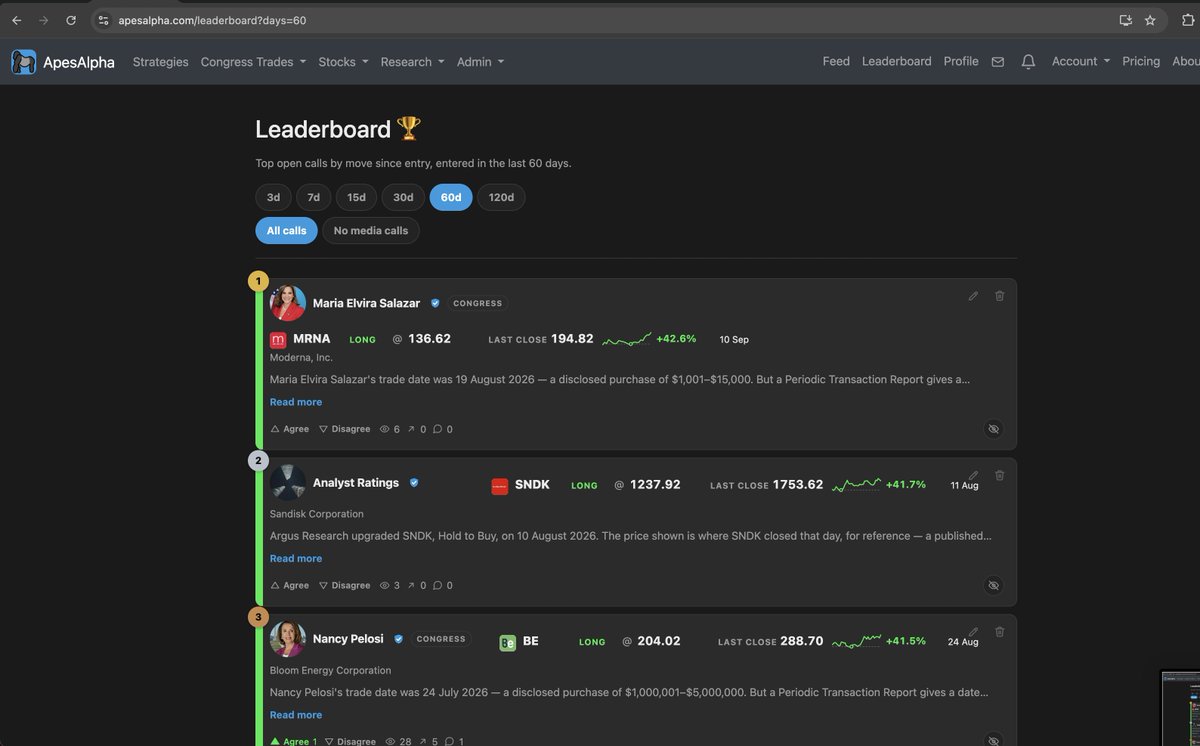Edit the Maria Elvira Salazar call
This screenshot has width=1200, height=746.
[x=973, y=296]
